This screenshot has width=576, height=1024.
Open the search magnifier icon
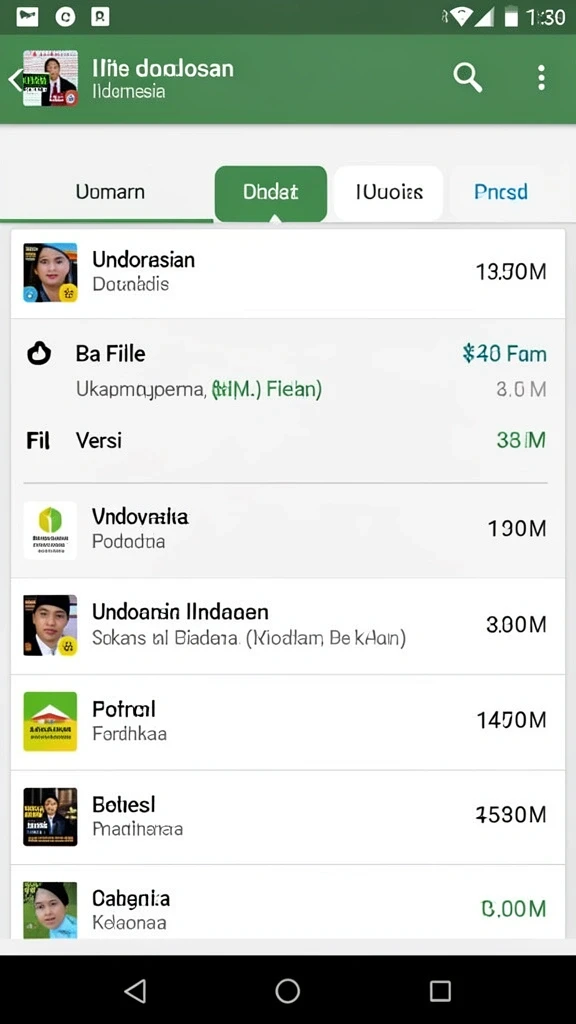tap(468, 78)
